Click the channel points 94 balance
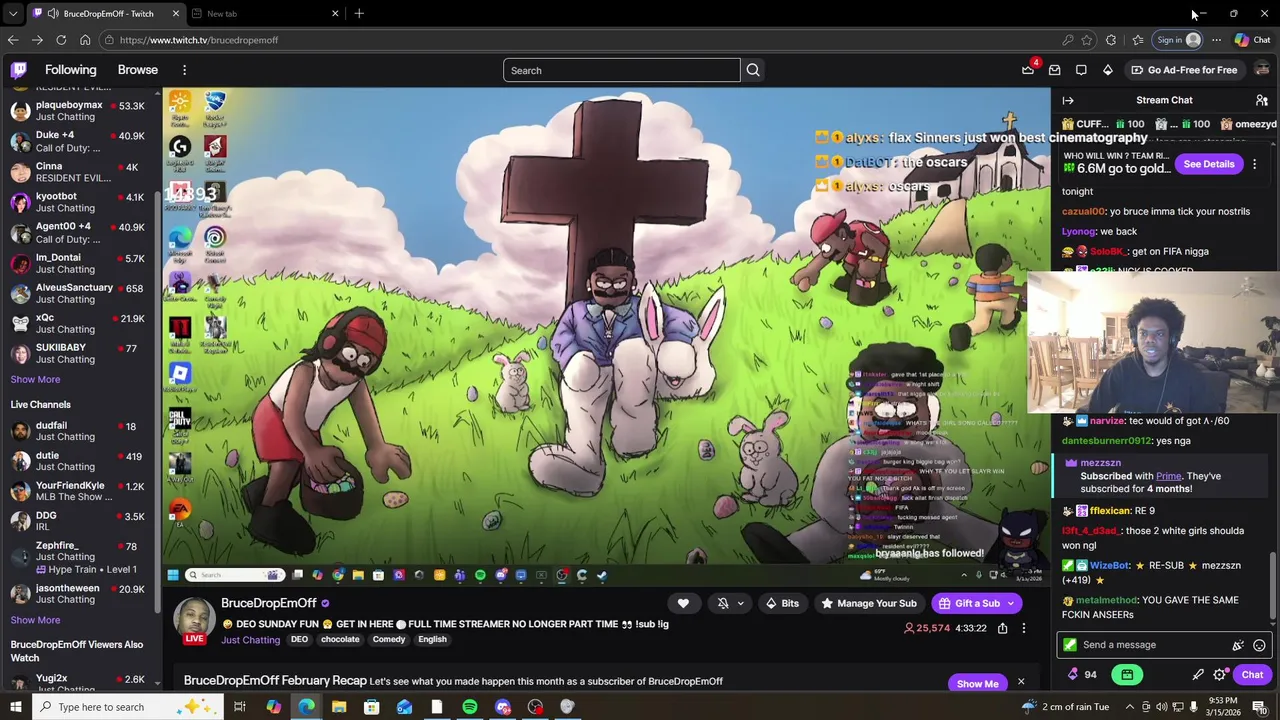This screenshot has height=720, width=1280. pyautogui.click(x=1082, y=675)
